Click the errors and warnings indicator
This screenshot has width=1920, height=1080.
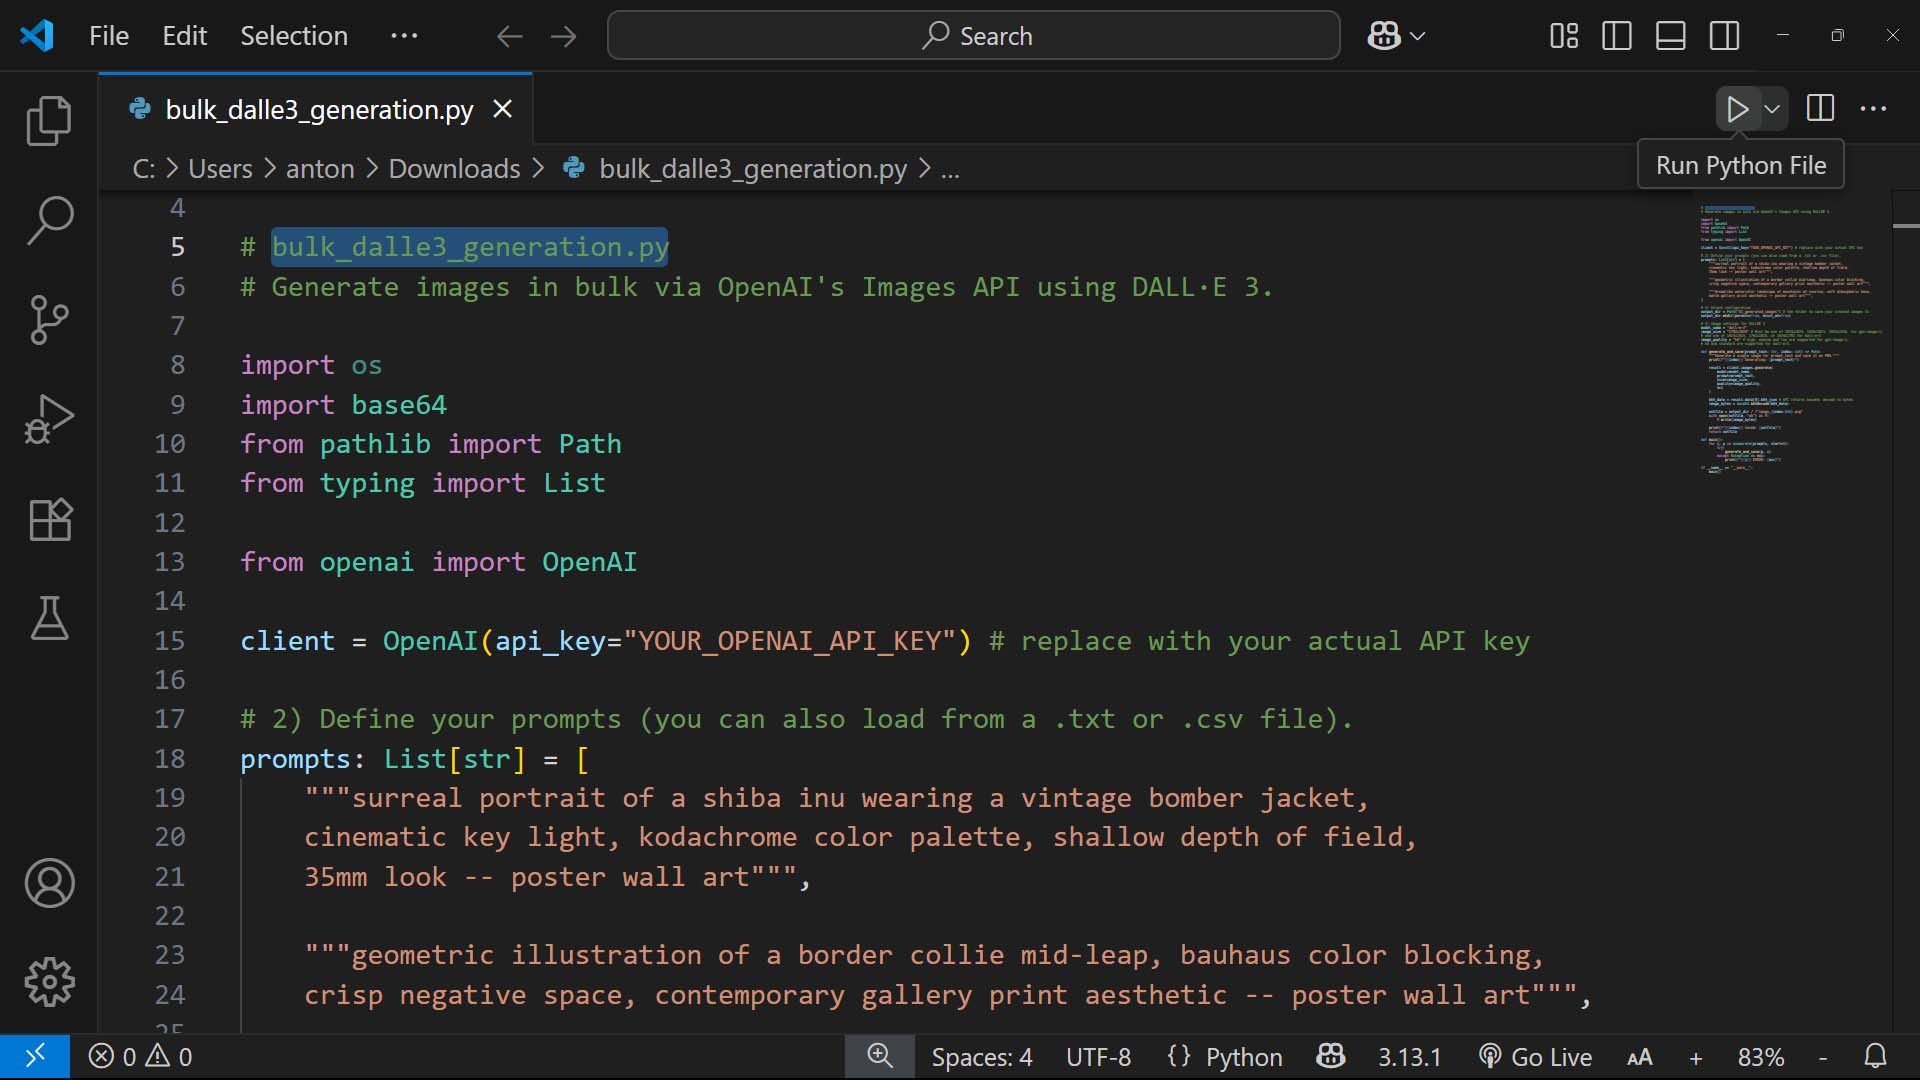[140, 1056]
